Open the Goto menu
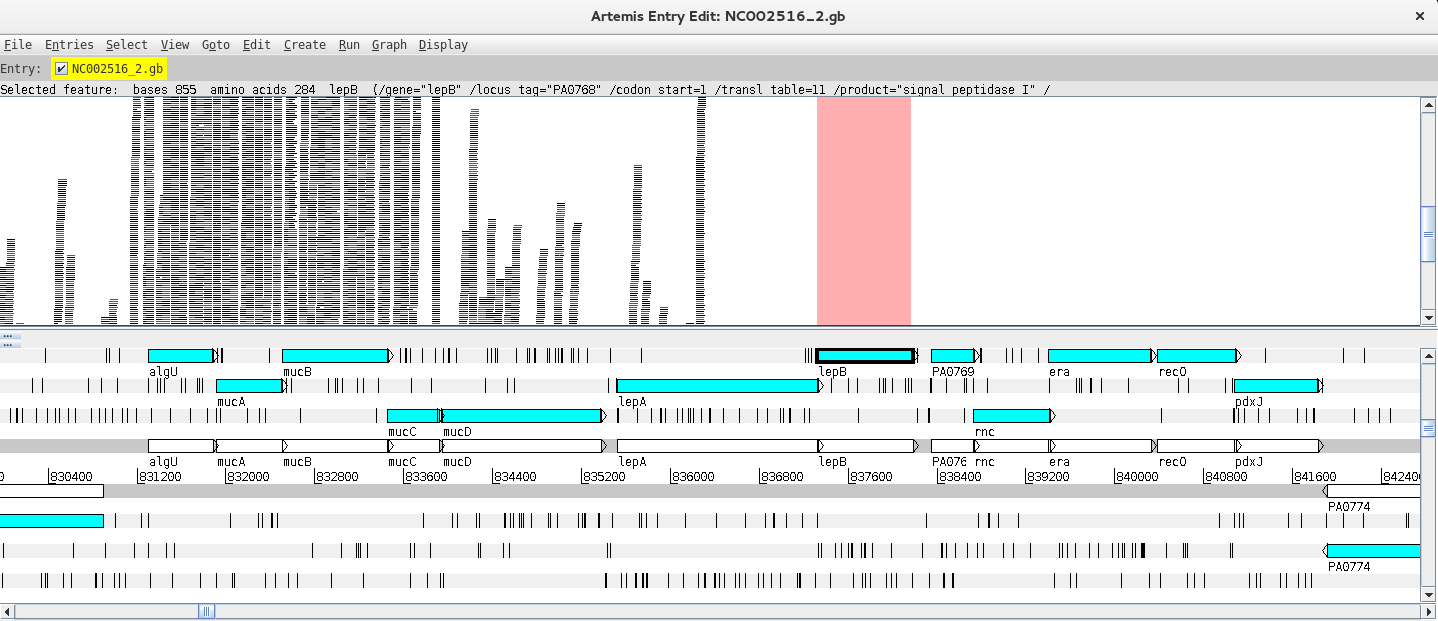1438x621 pixels. (x=215, y=45)
